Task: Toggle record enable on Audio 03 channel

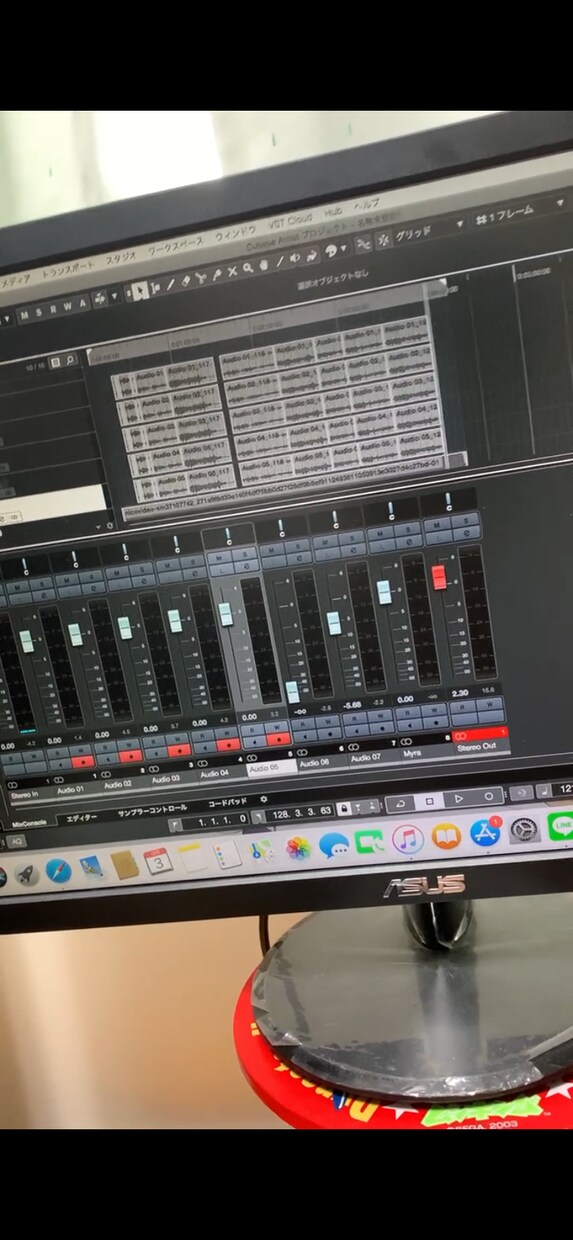Action: [x=180, y=750]
